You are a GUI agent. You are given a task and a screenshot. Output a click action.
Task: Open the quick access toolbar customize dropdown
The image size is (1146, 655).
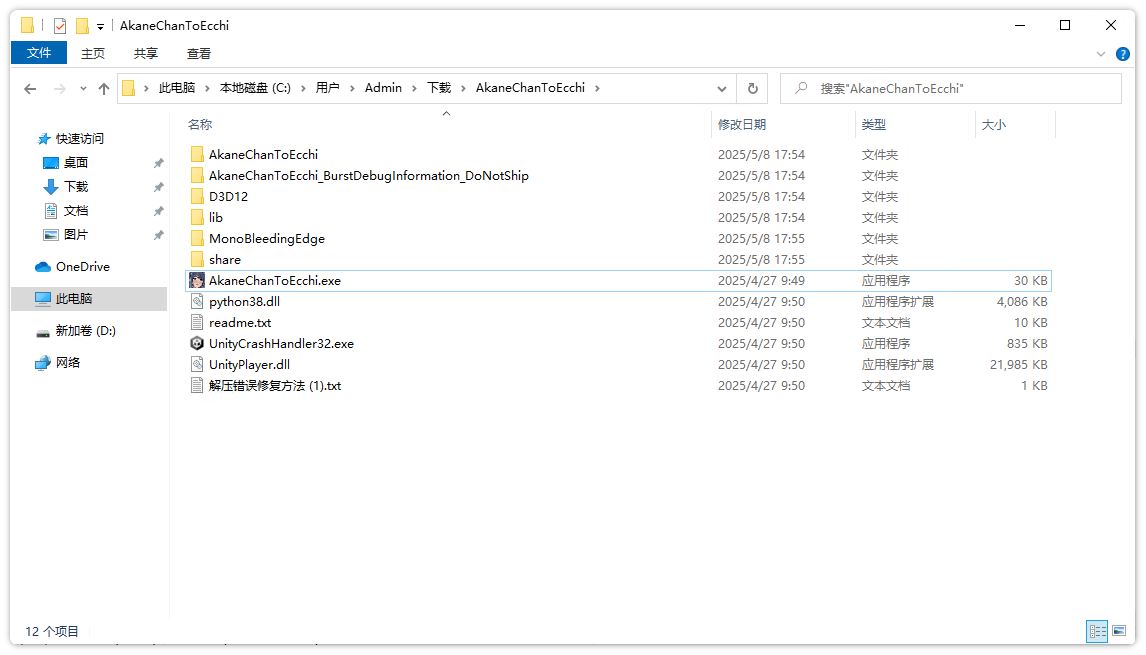[100, 26]
